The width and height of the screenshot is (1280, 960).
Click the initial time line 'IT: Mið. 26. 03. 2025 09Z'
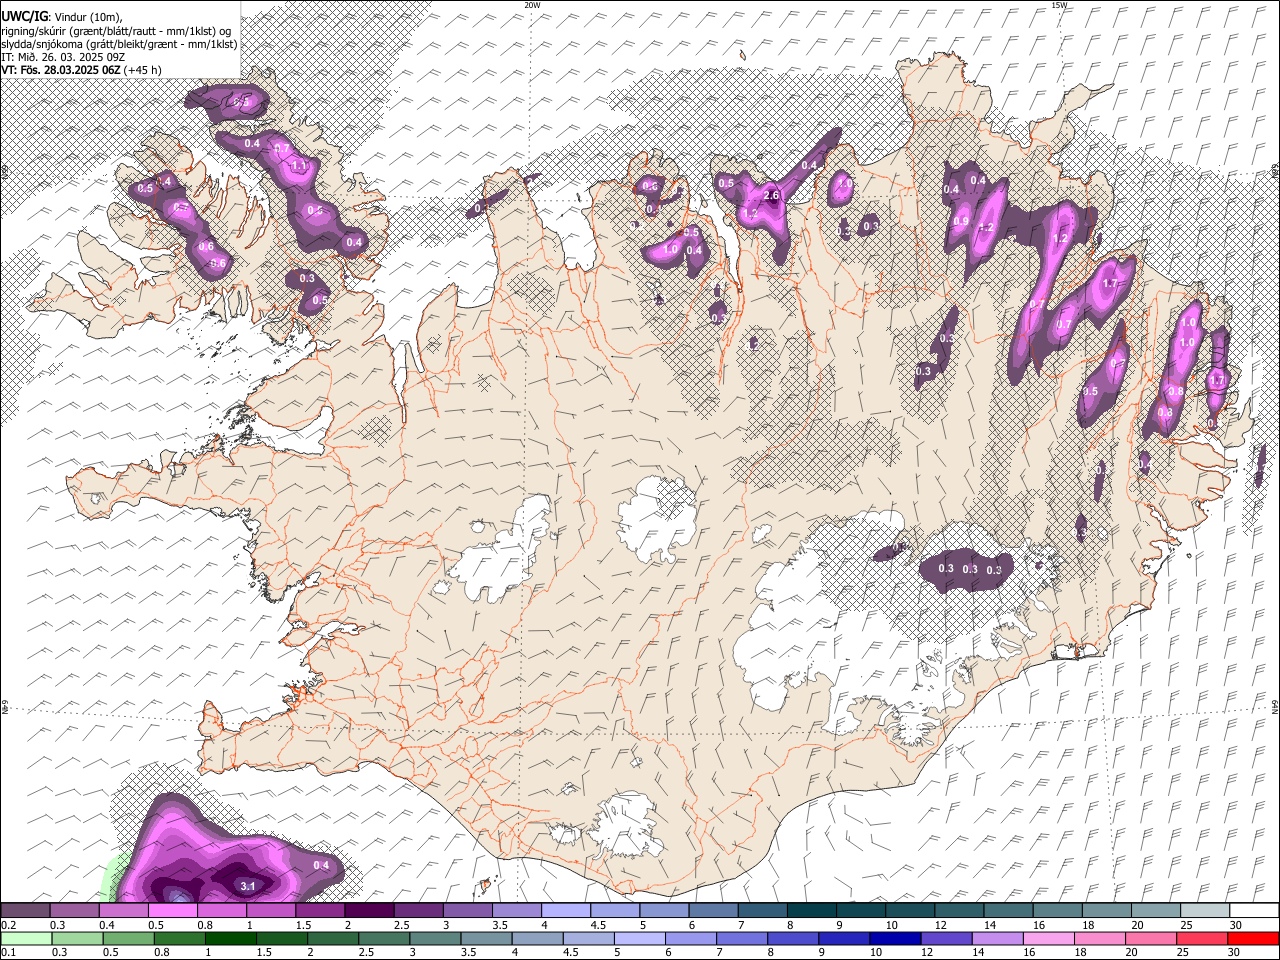click(64, 57)
